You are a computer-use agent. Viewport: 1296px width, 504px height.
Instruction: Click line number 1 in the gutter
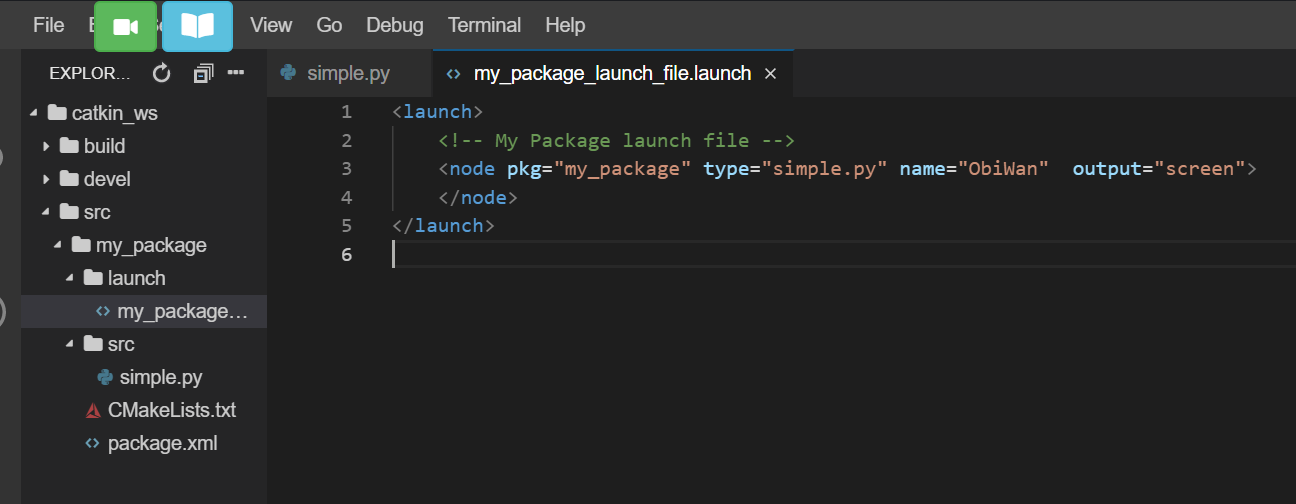click(x=346, y=111)
